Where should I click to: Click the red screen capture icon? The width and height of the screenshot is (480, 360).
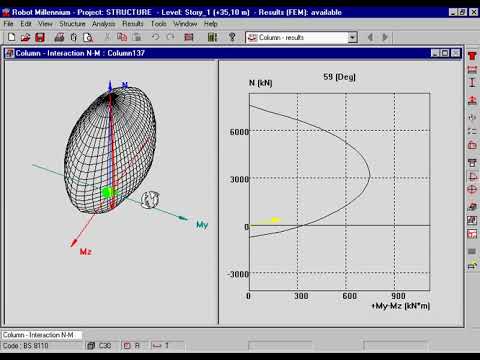(189, 37)
